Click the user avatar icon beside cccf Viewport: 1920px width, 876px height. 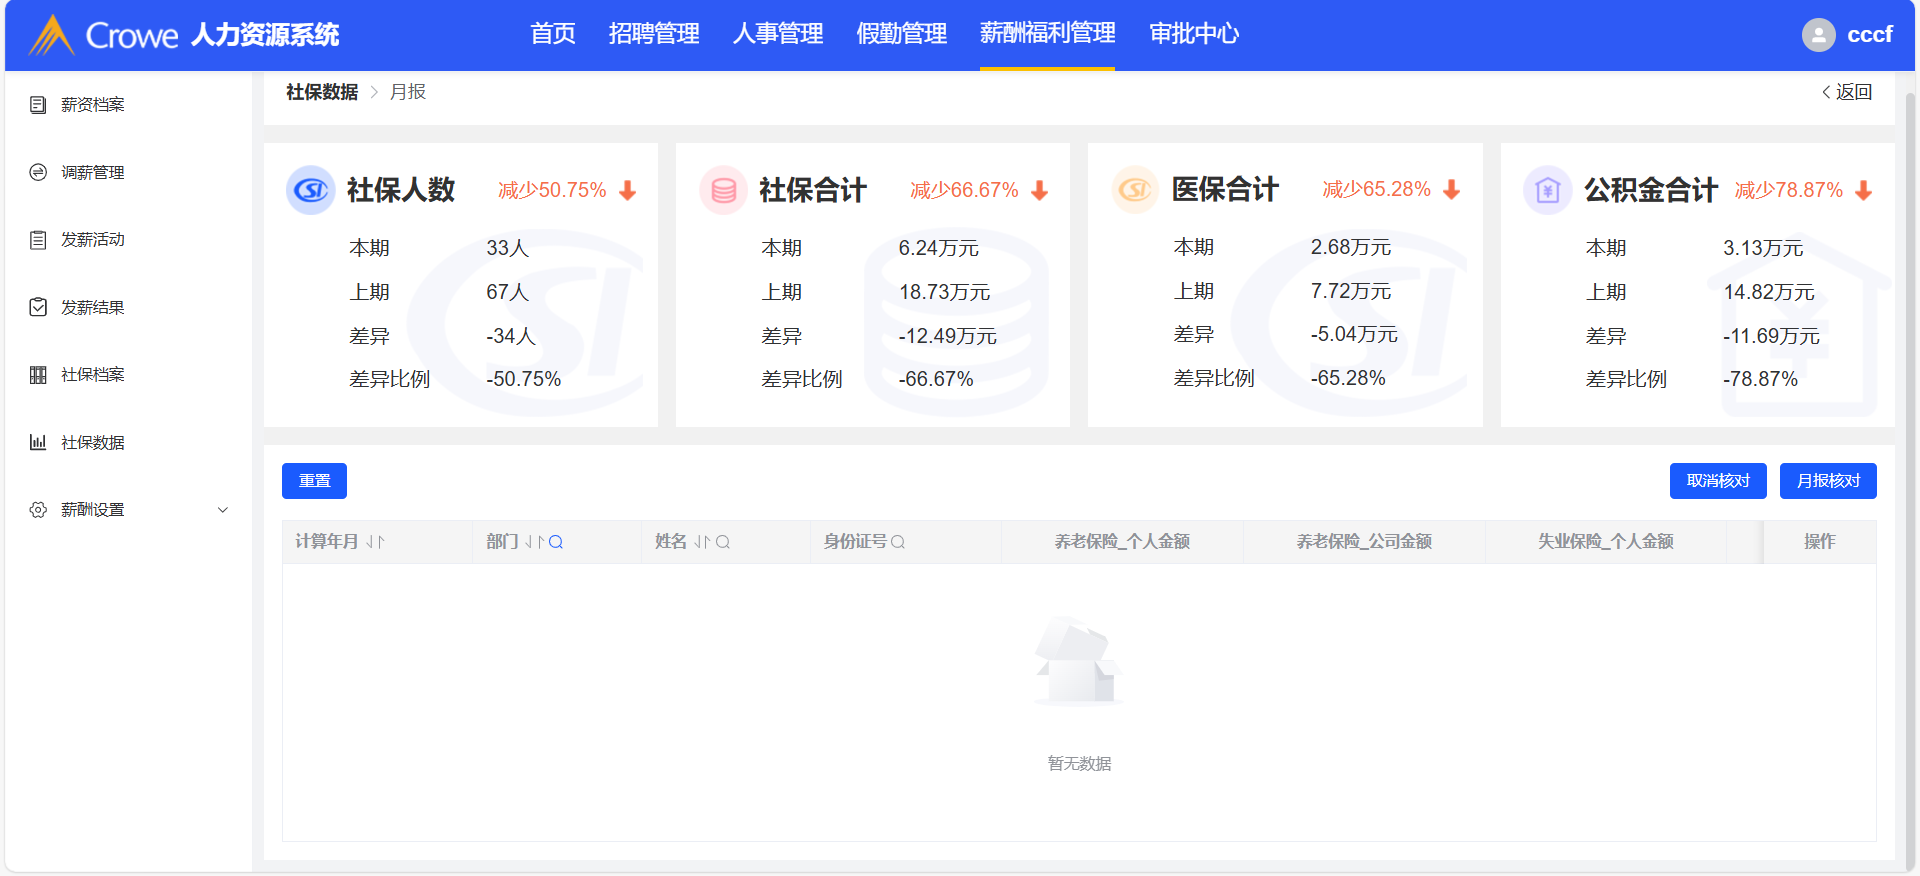(x=1818, y=35)
